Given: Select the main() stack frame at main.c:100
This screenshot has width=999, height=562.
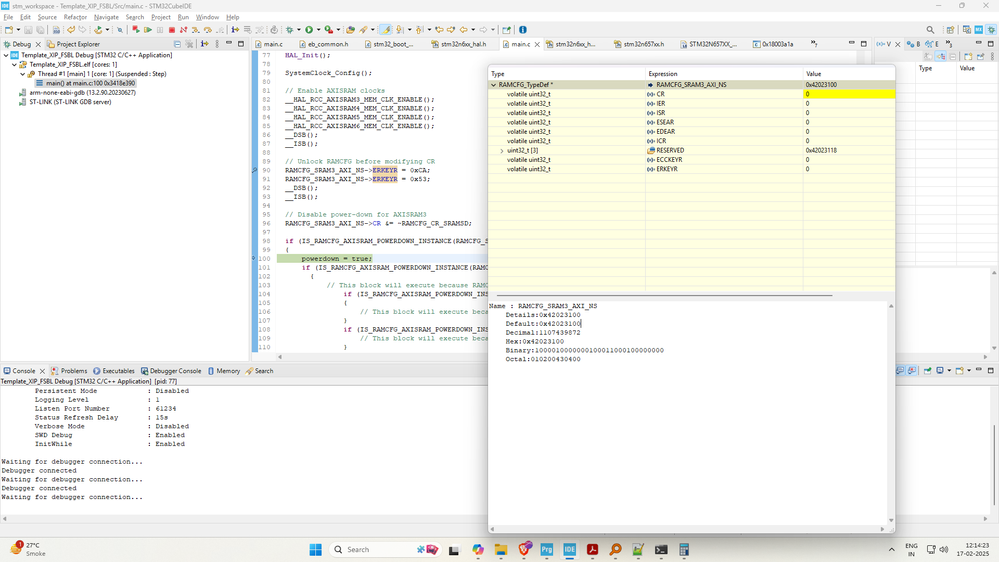Looking at the screenshot, I should tap(84, 83).
